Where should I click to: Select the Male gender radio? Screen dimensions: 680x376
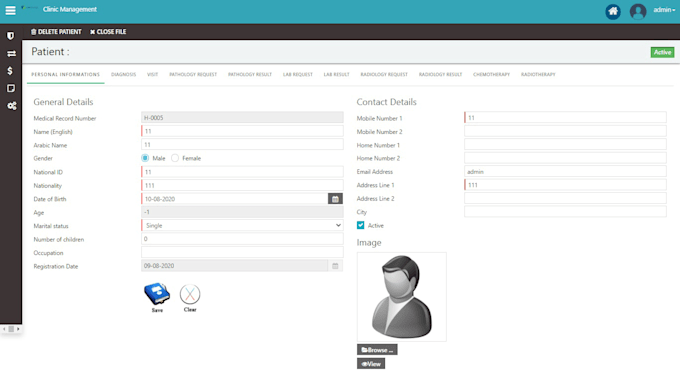point(145,158)
